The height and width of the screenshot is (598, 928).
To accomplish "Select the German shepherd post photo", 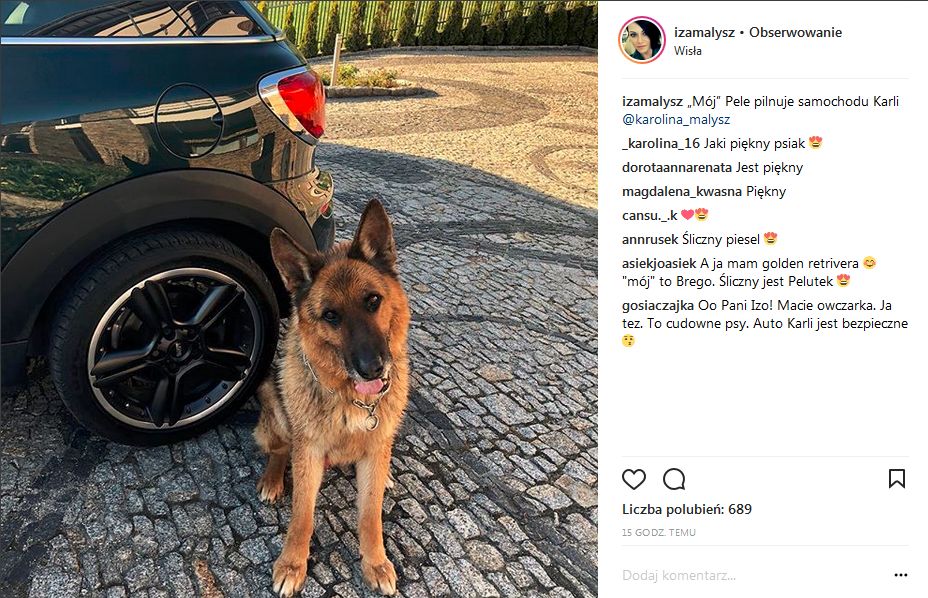I will 299,299.
